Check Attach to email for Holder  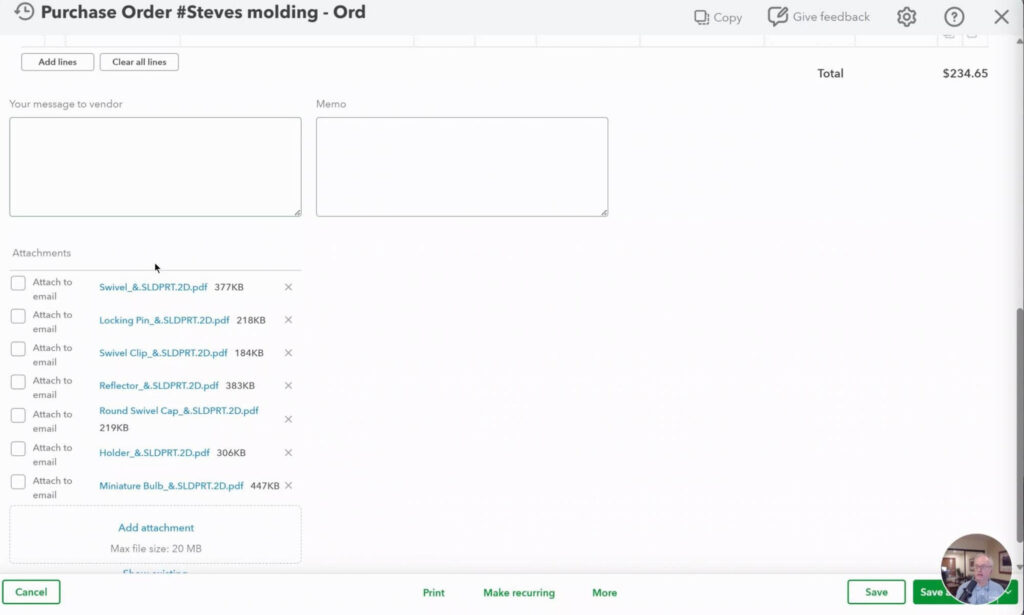click(x=18, y=449)
